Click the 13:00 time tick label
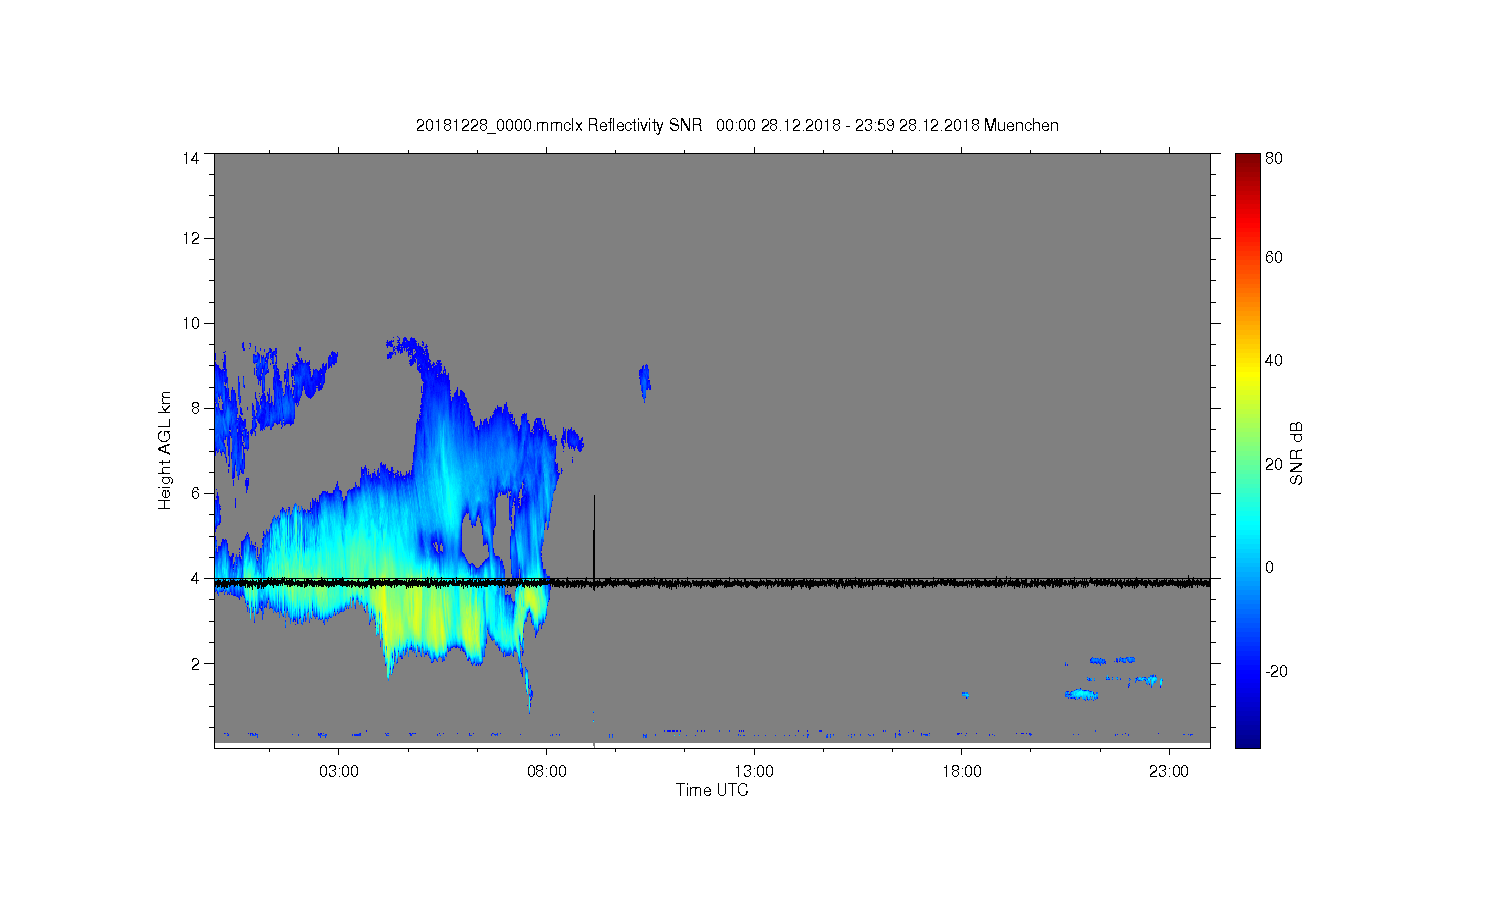The image size is (1500, 900). click(754, 772)
